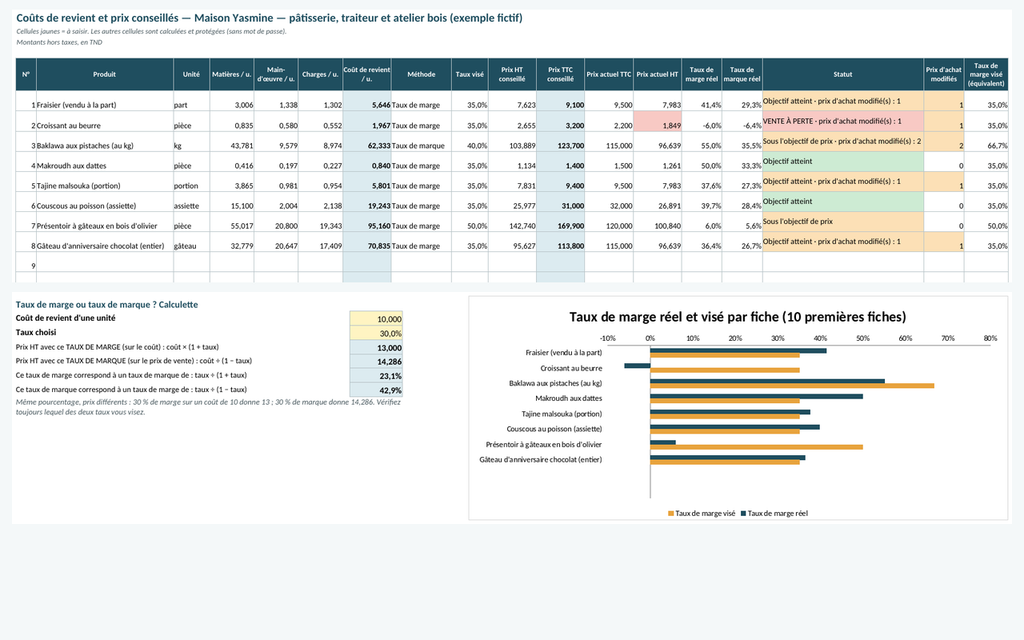
Task: Select the calculette result 13,000
Action: 376,347
